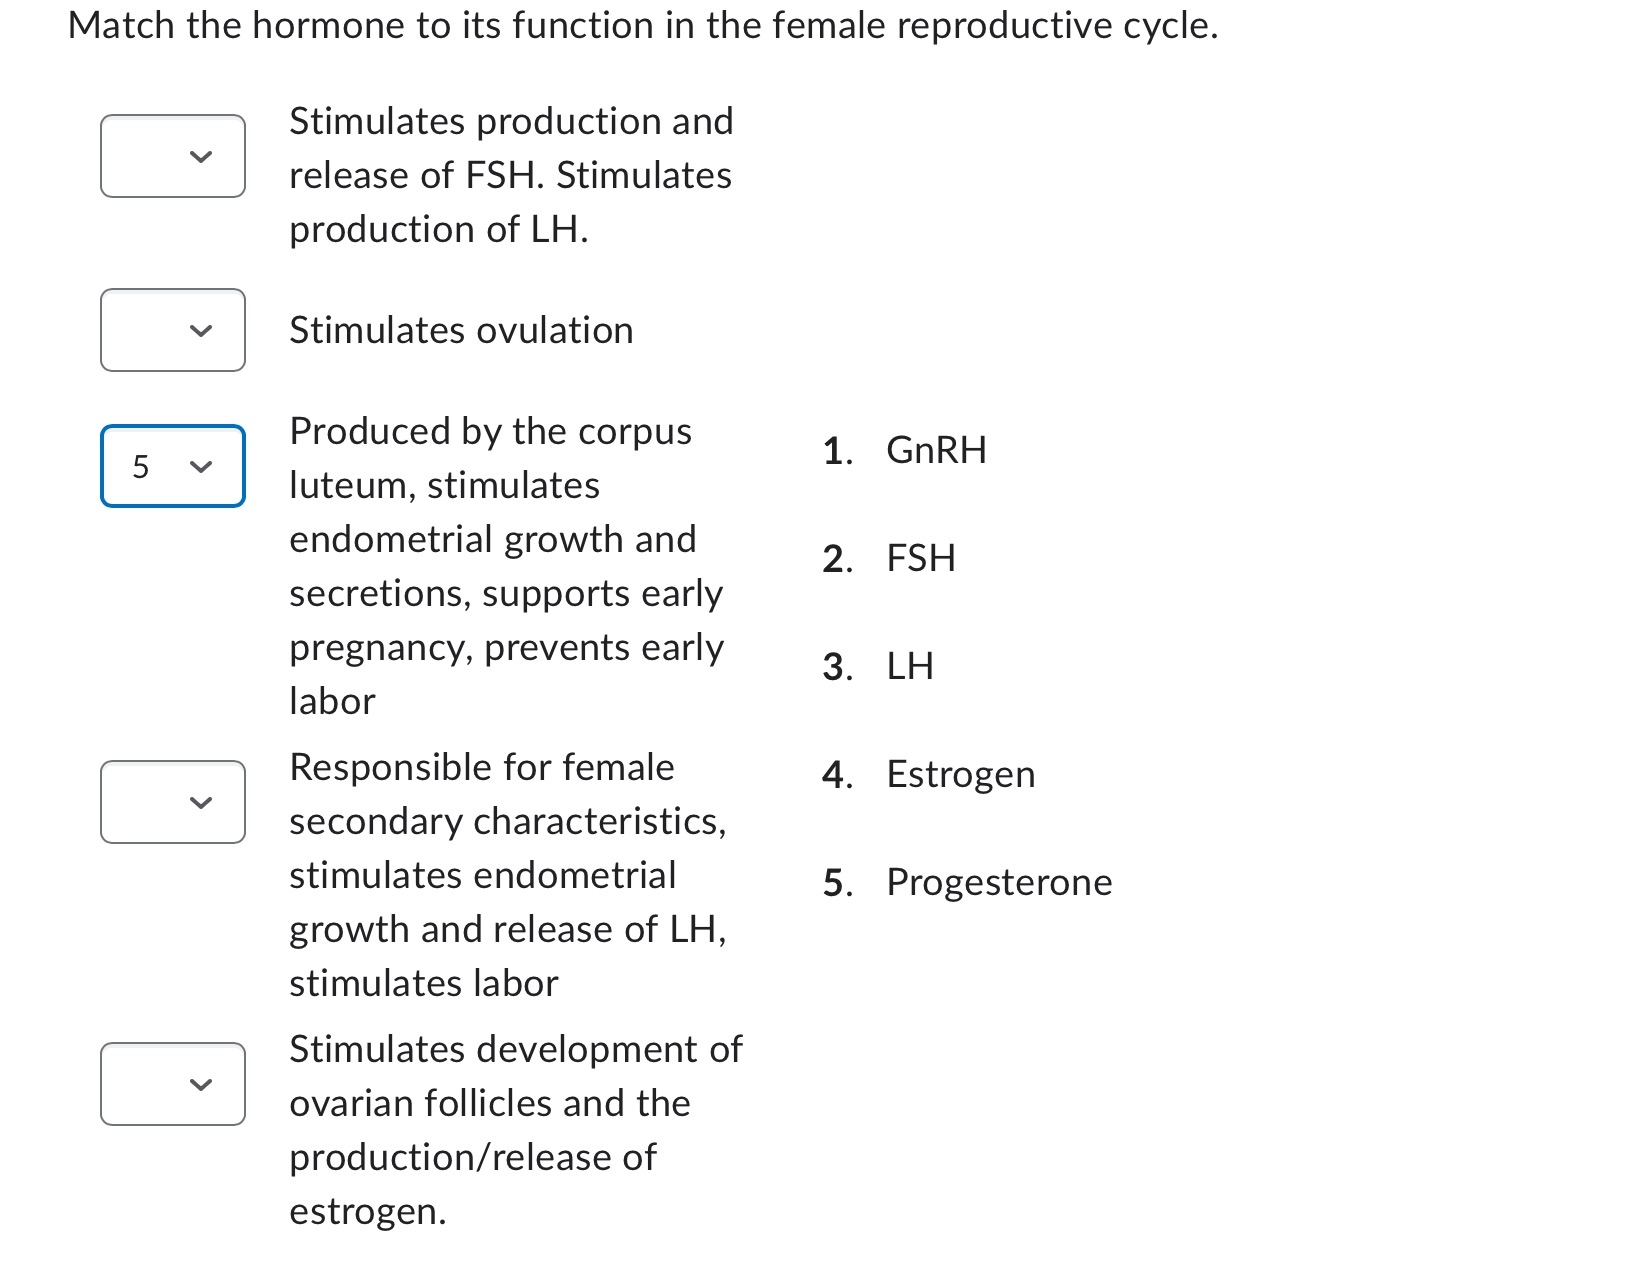Select the answer option 'LH'
Image resolution: width=1640 pixels, height=1273 pixels.
910,665
